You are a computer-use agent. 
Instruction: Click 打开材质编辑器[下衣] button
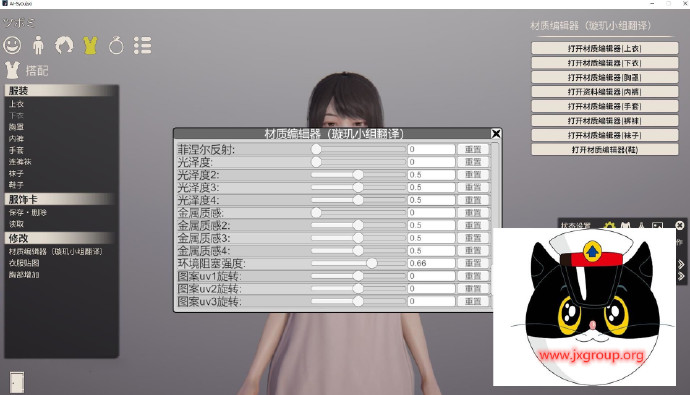[x=605, y=63]
